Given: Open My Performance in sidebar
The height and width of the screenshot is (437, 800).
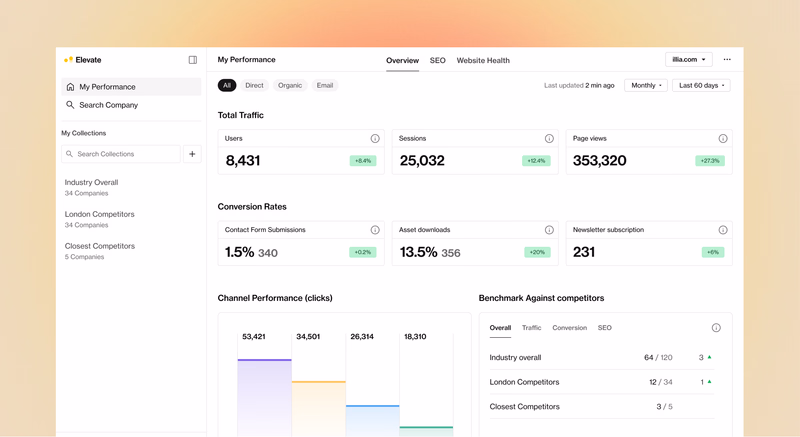Looking at the screenshot, I should pos(131,87).
